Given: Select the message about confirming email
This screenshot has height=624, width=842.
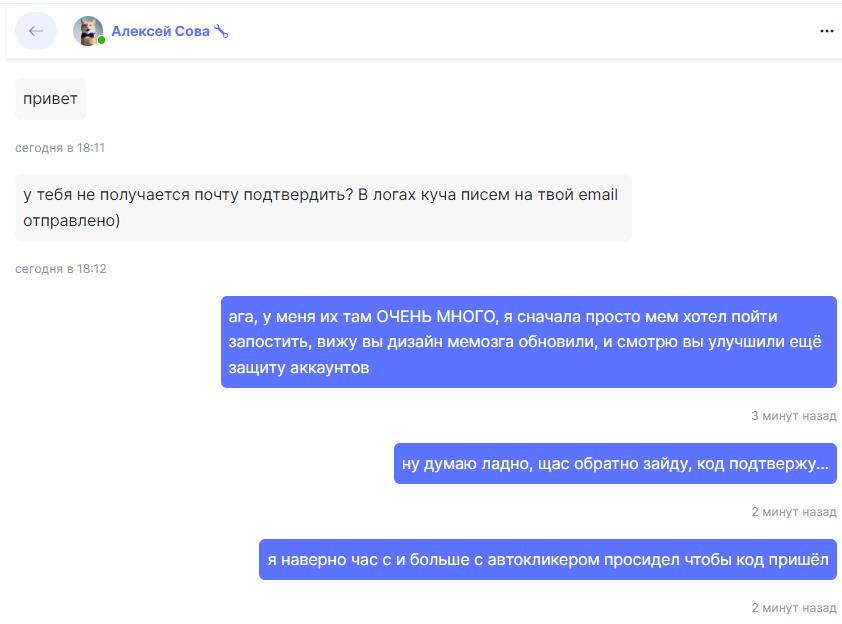Looking at the screenshot, I should coord(323,207).
